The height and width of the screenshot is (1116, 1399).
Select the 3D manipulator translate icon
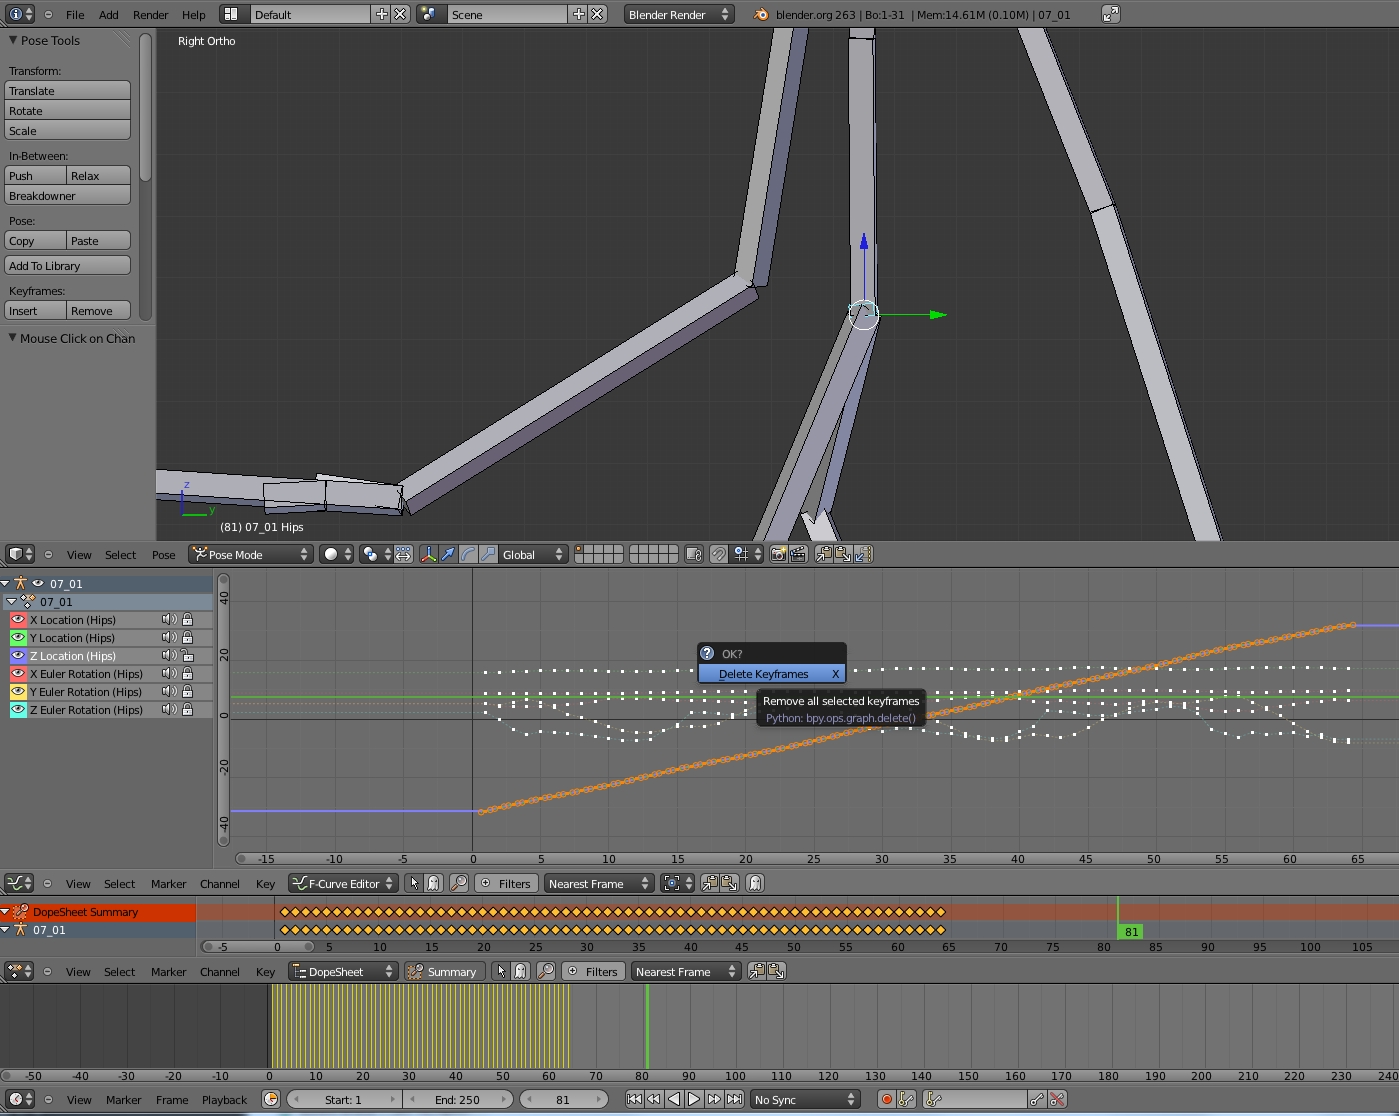click(448, 553)
